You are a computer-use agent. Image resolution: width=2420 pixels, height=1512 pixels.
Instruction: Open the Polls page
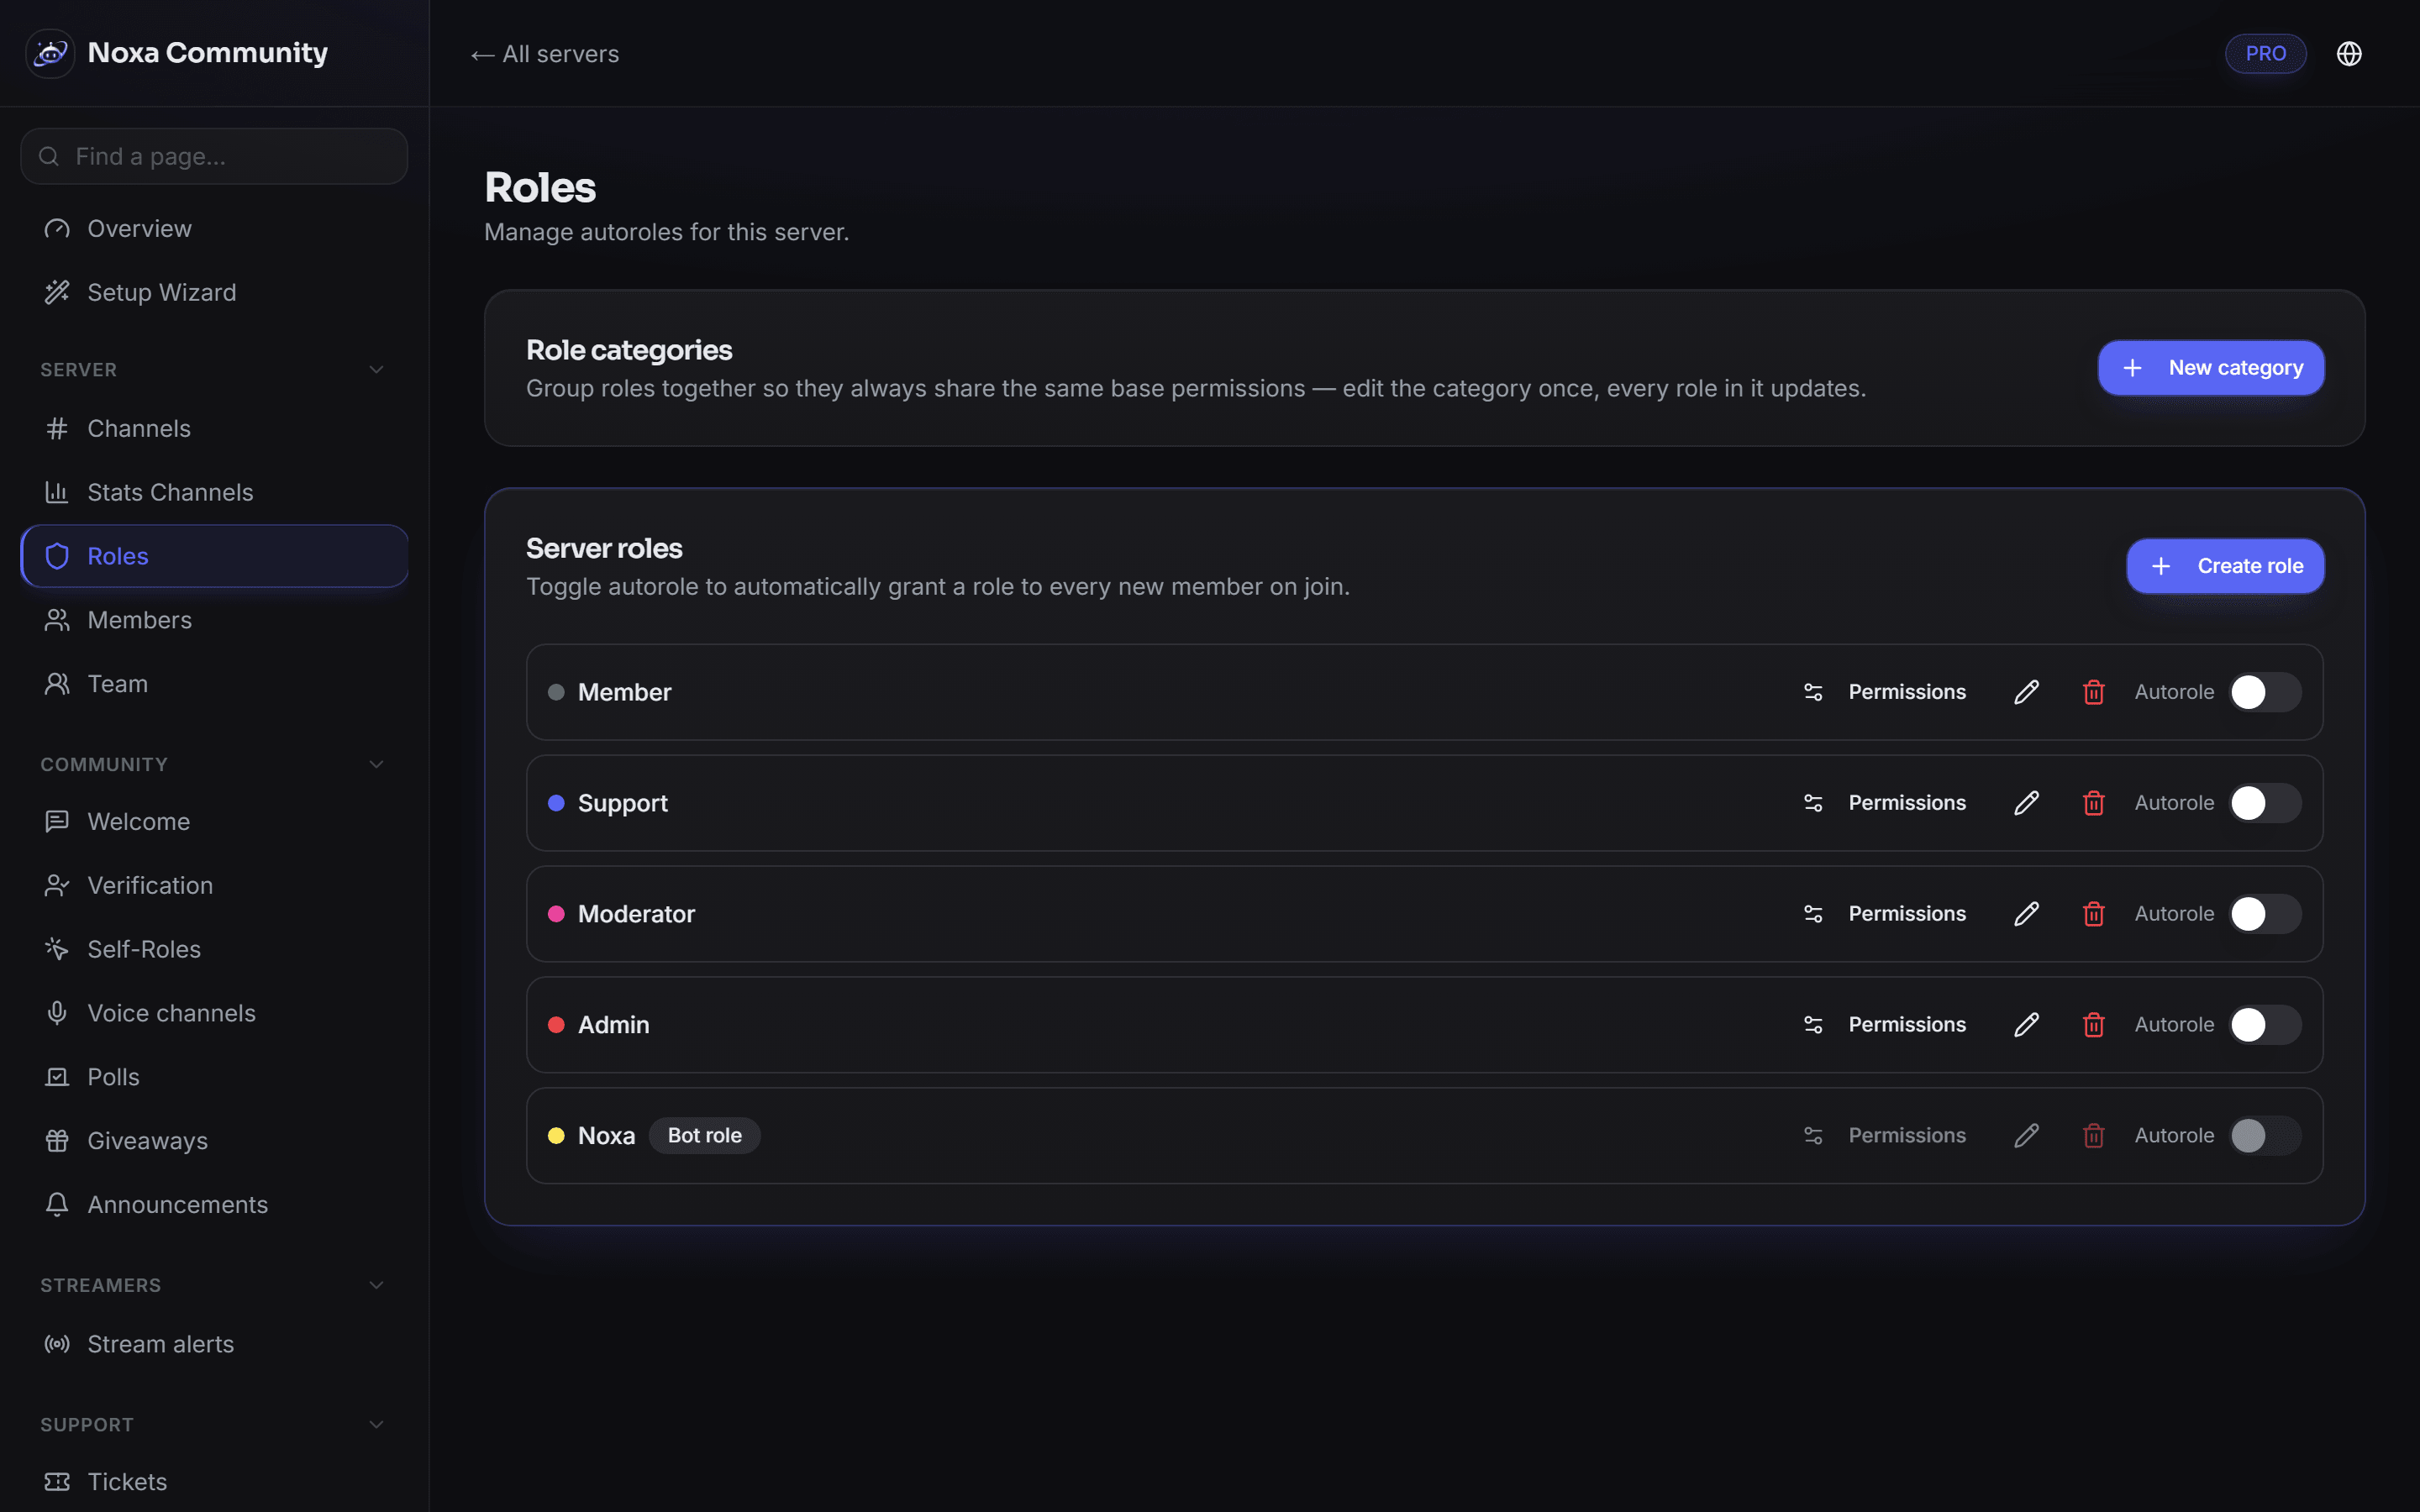click(214, 1078)
